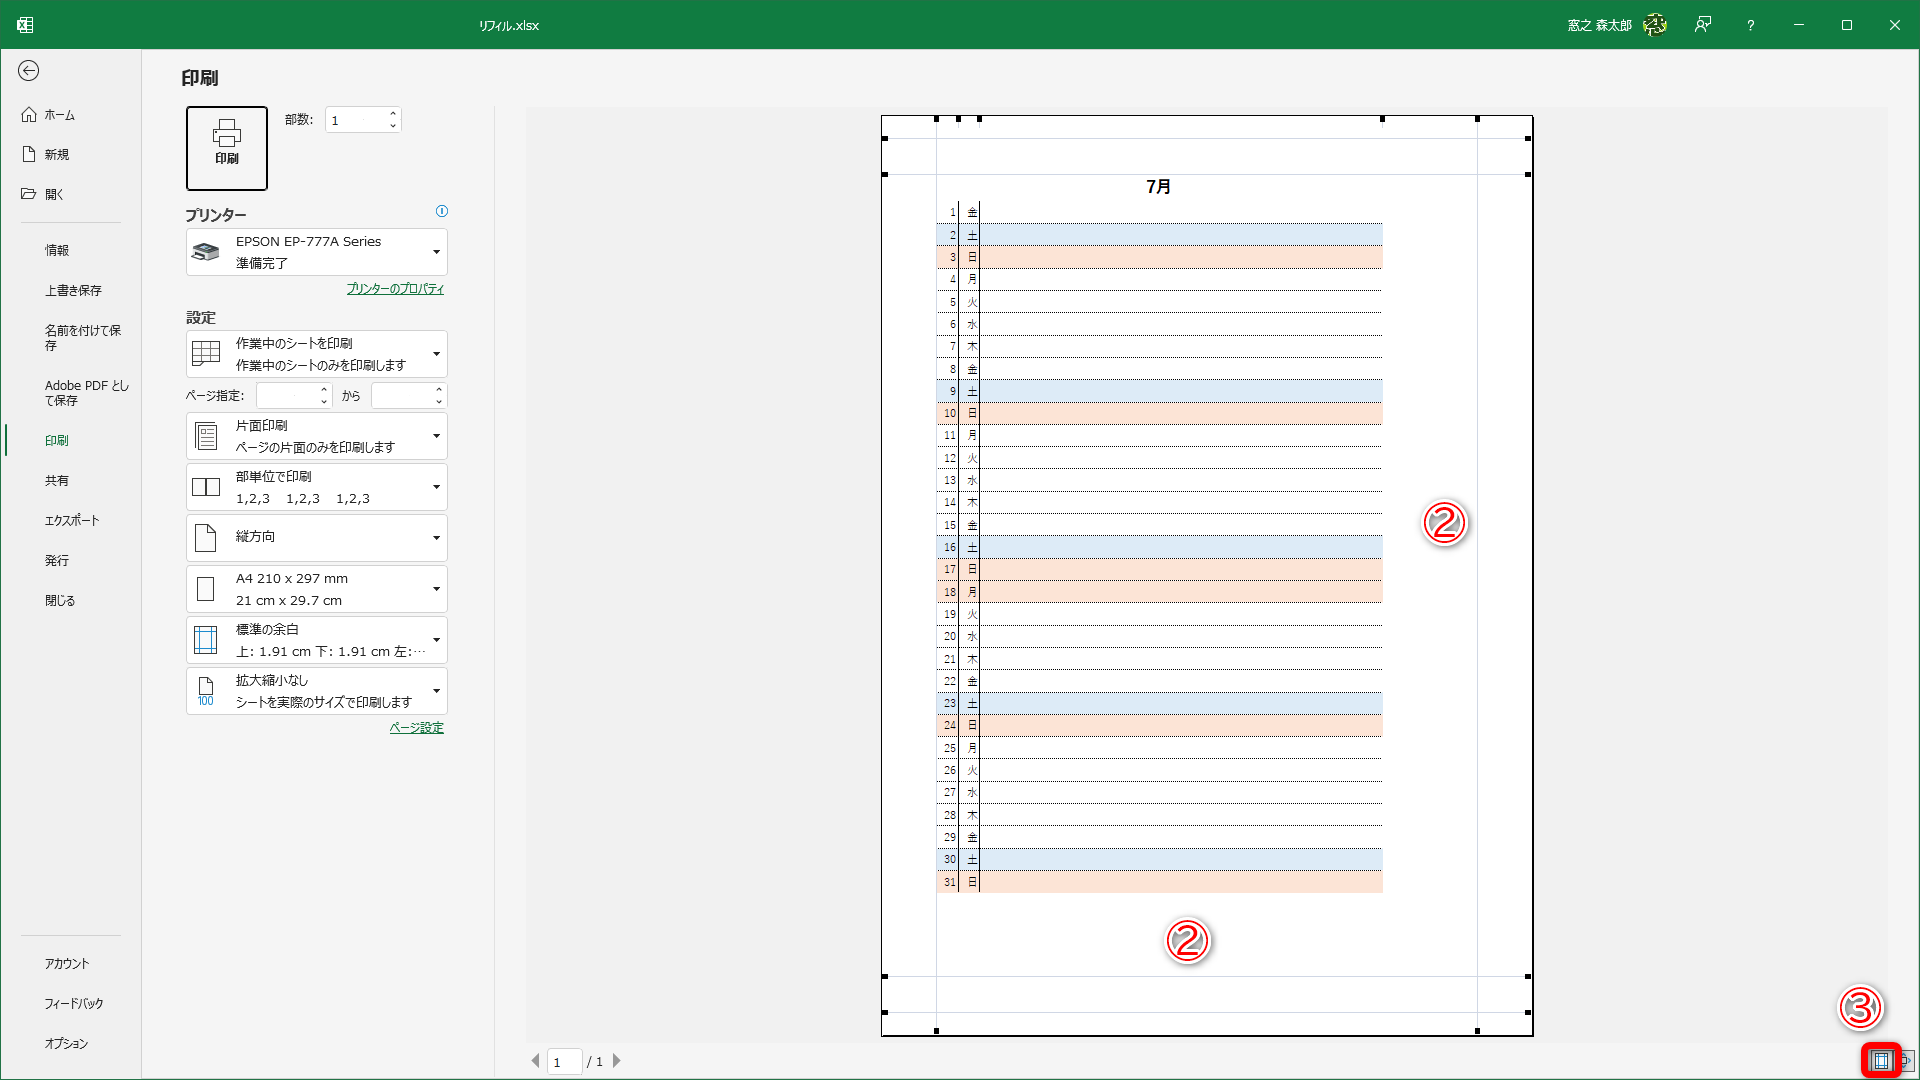Expand 作業中のシートを印刷 dropdown

point(316,354)
